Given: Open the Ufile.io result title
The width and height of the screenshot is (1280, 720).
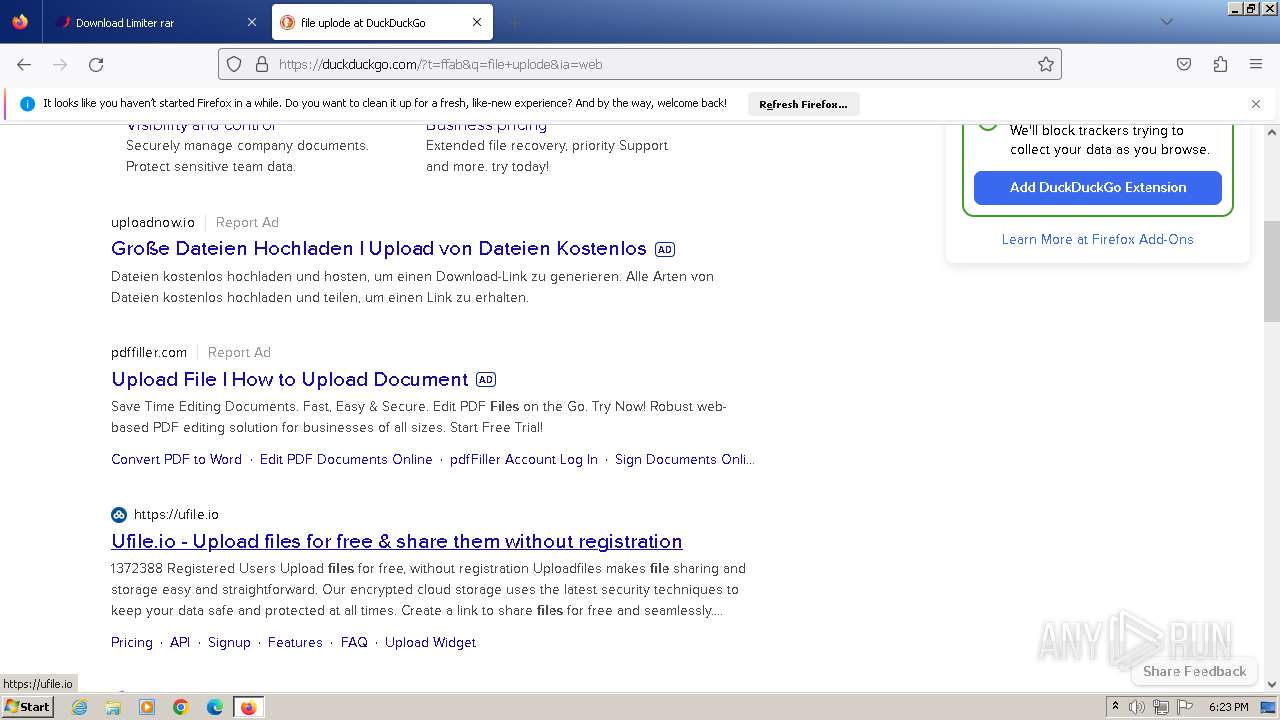Looking at the screenshot, I should [397, 541].
